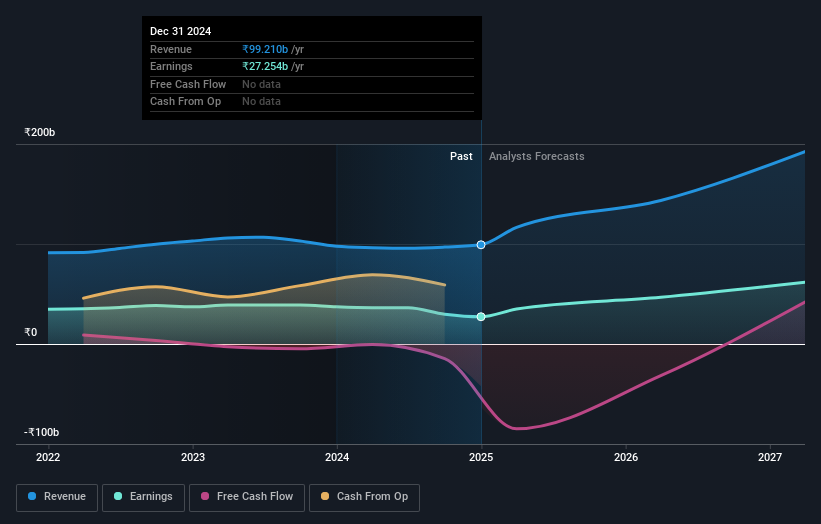The height and width of the screenshot is (524, 821).
Task: Click the Analysts Forecasts label
Action: pos(537,157)
